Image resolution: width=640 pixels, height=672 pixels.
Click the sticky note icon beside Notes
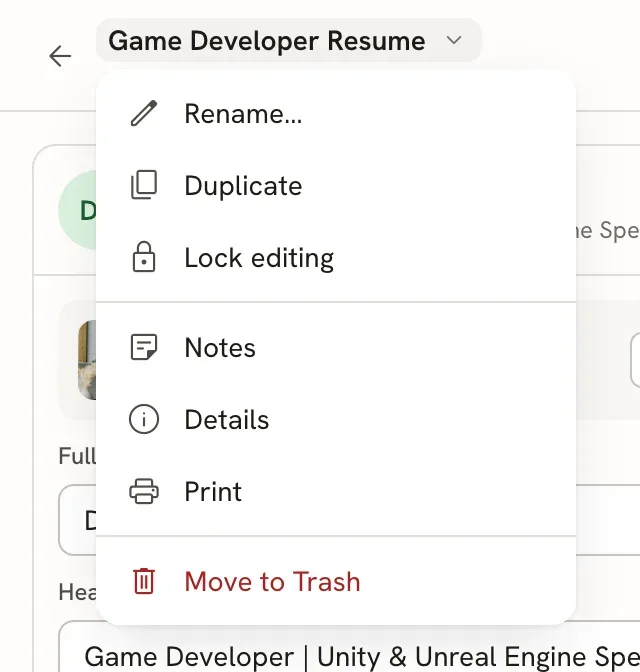pyautogui.click(x=144, y=347)
